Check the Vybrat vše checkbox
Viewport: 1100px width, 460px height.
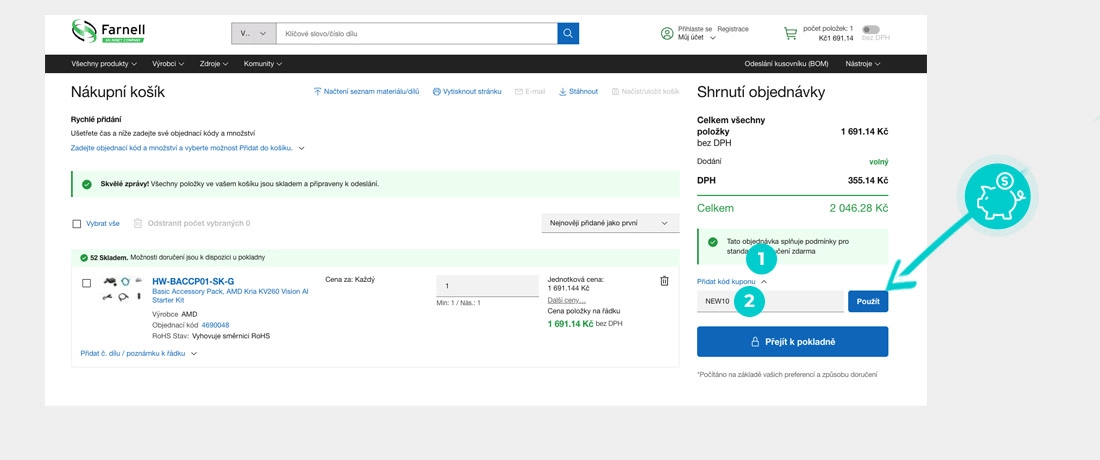point(77,224)
